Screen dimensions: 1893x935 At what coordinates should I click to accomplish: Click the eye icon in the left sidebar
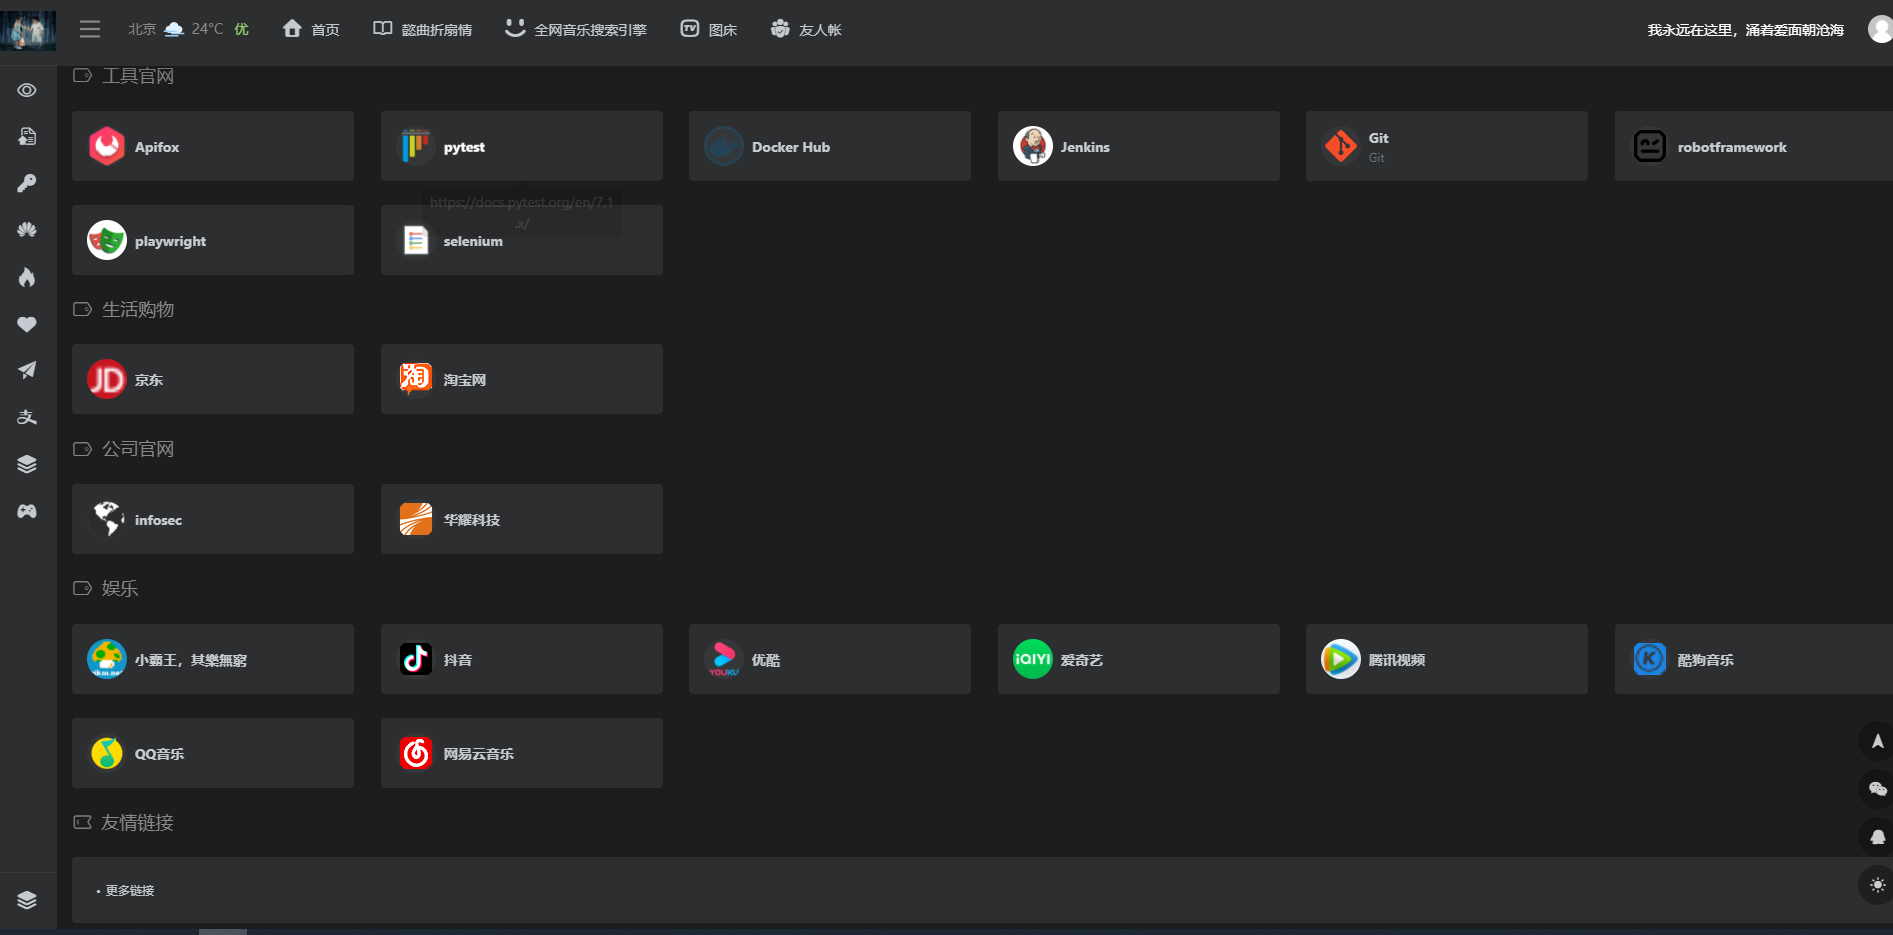tap(27, 90)
